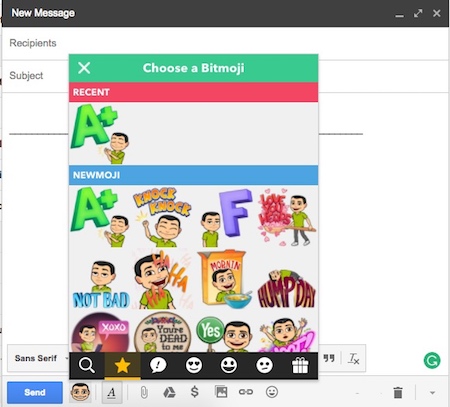Send money with the dollar sign icon
The width and height of the screenshot is (450, 407).
click(195, 392)
